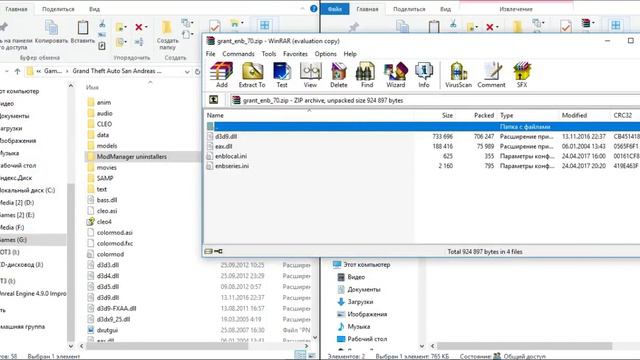Image resolution: width=640 pixels, height=360 pixels.
Task: Navigate up in left Explorer address bar
Action: pyautogui.click(x=17, y=71)
